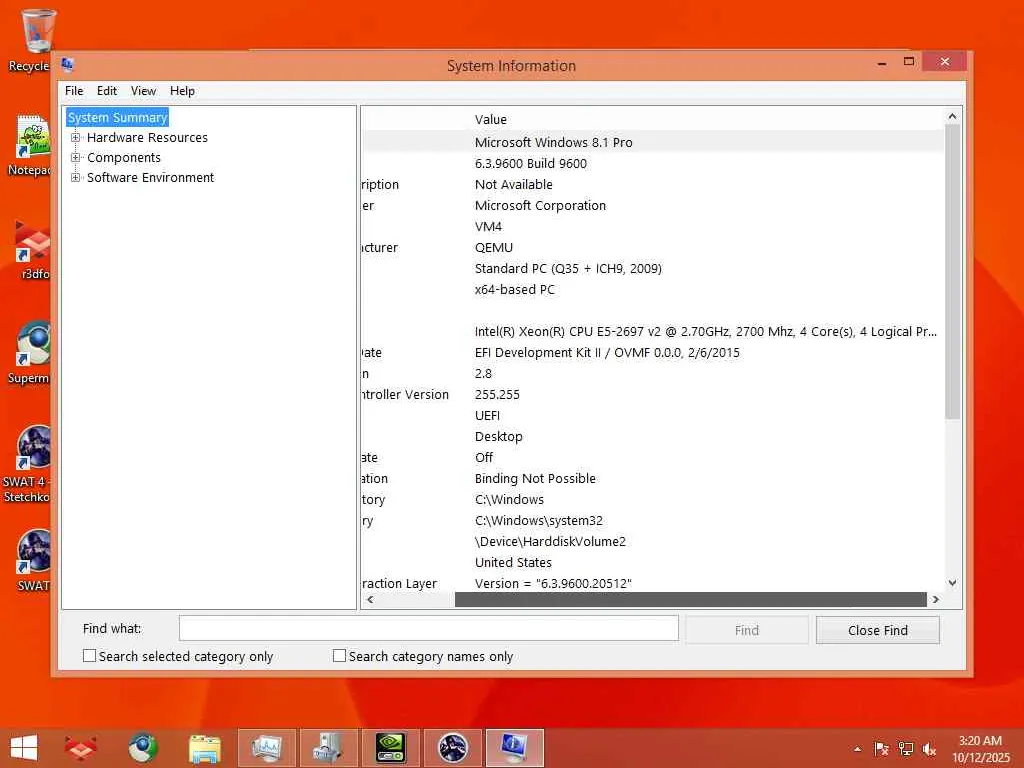Click the muted volume tray icon
This screenshot has height=768, width=1024.
pyautogui.click(x=929, y=749)
